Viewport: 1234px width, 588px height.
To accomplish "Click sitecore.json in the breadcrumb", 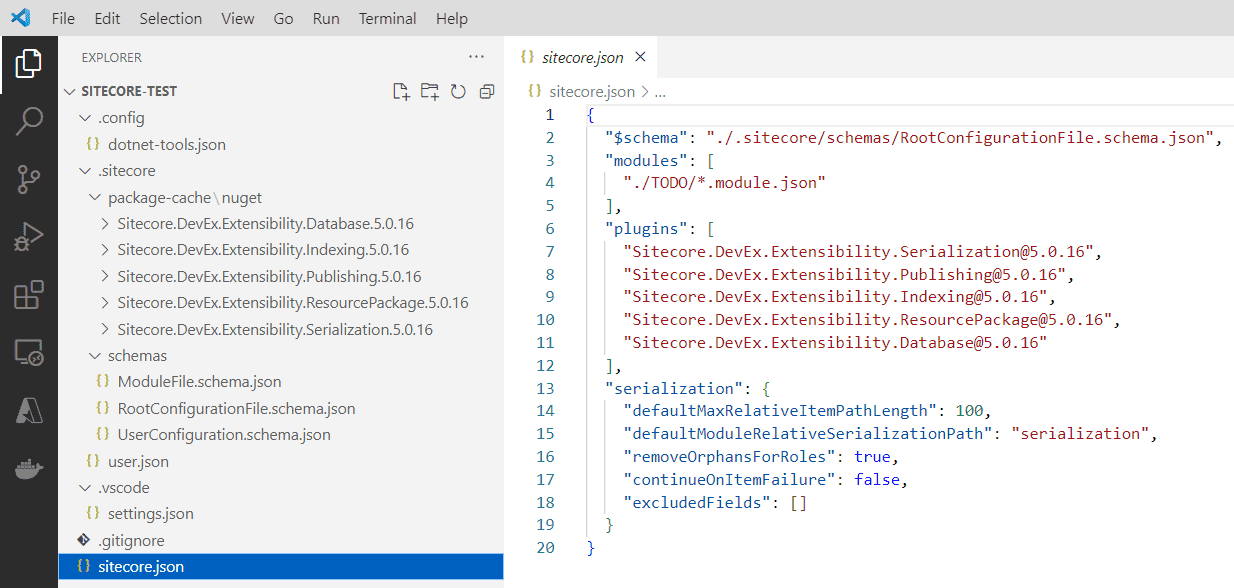I will pyautogui.click(x=591, y=91).
